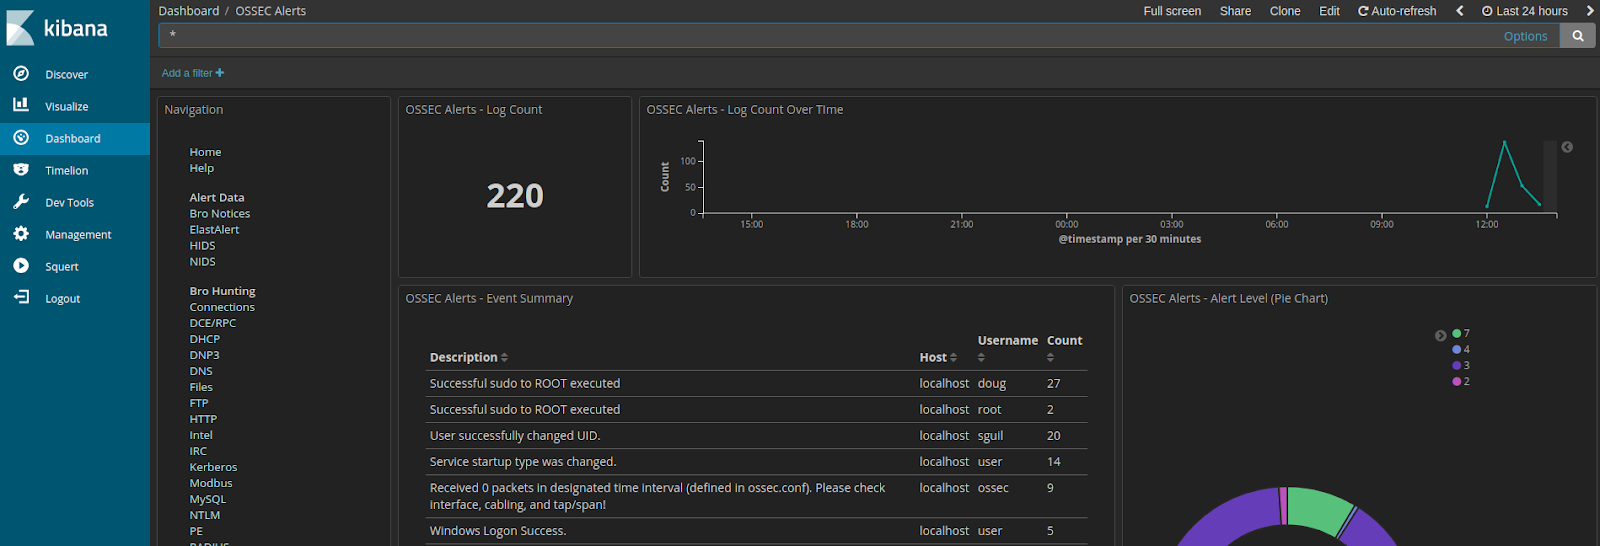Open PE navigation link
The height and width of the screenshot is (546, 1600).
(x=196, y=531)
